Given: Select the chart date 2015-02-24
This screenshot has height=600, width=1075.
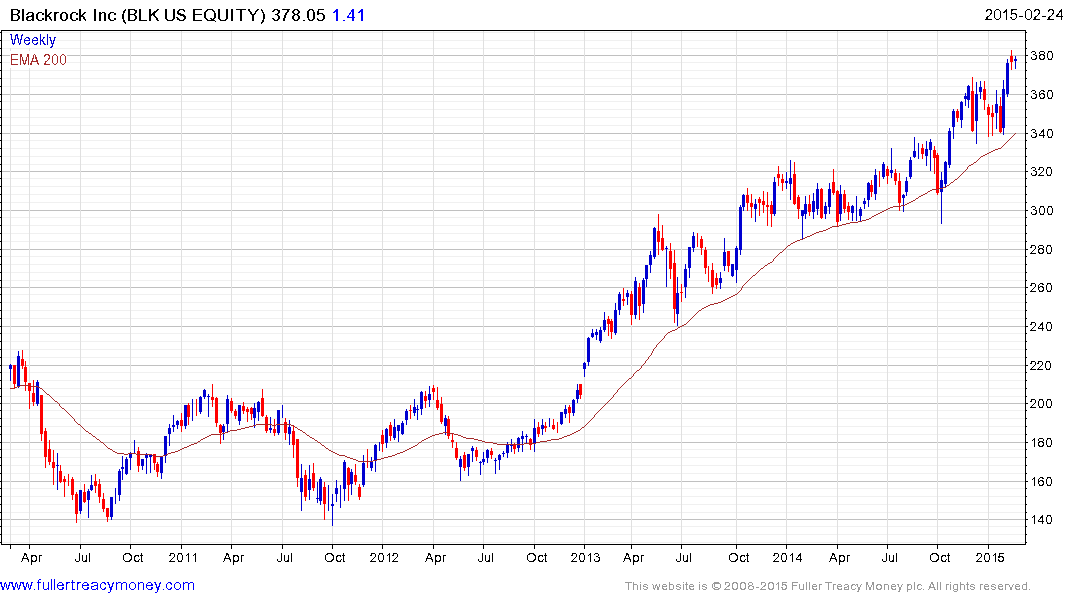Looking at the screenshot, I should (1024, 15).
